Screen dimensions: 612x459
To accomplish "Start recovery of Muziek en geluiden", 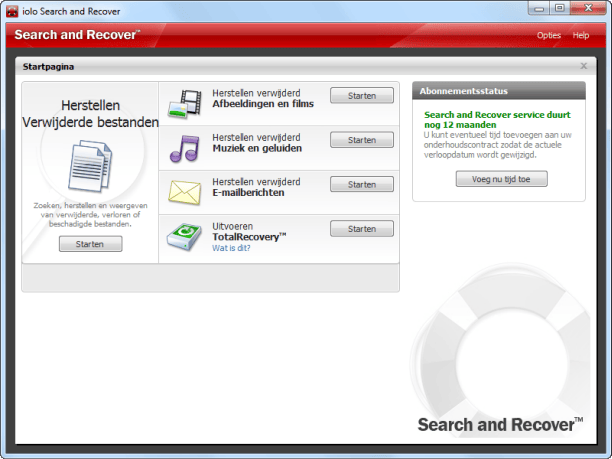I will coord(362,140).
